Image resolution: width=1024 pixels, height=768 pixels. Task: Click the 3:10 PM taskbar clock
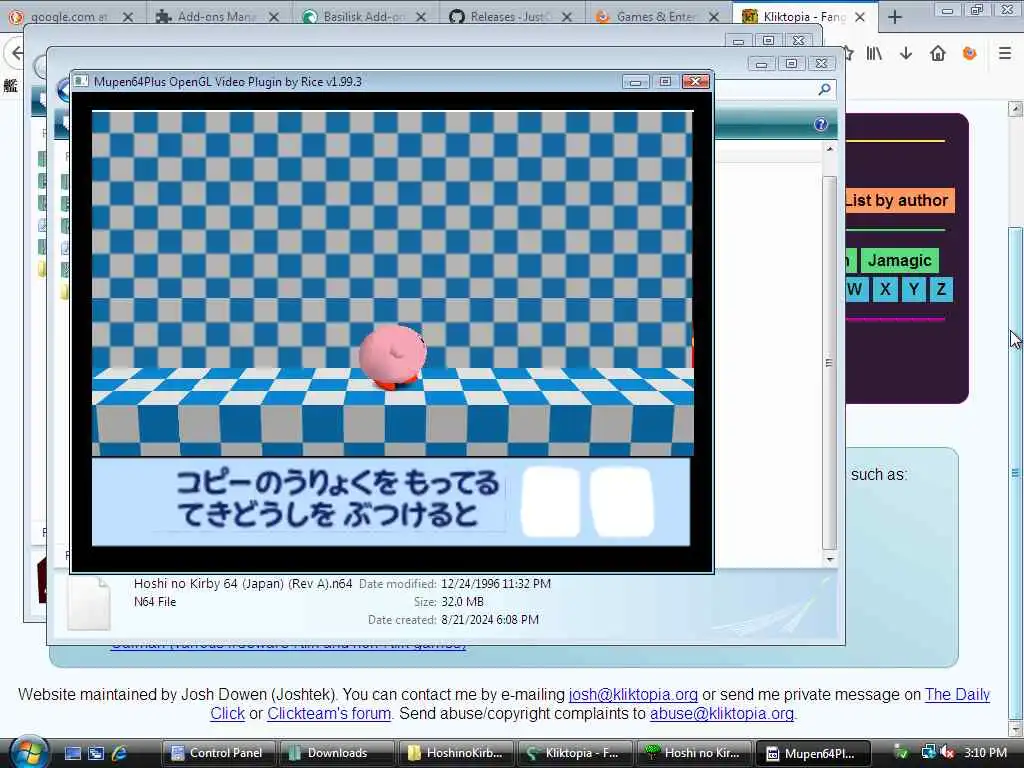click(x=985, y=753)
